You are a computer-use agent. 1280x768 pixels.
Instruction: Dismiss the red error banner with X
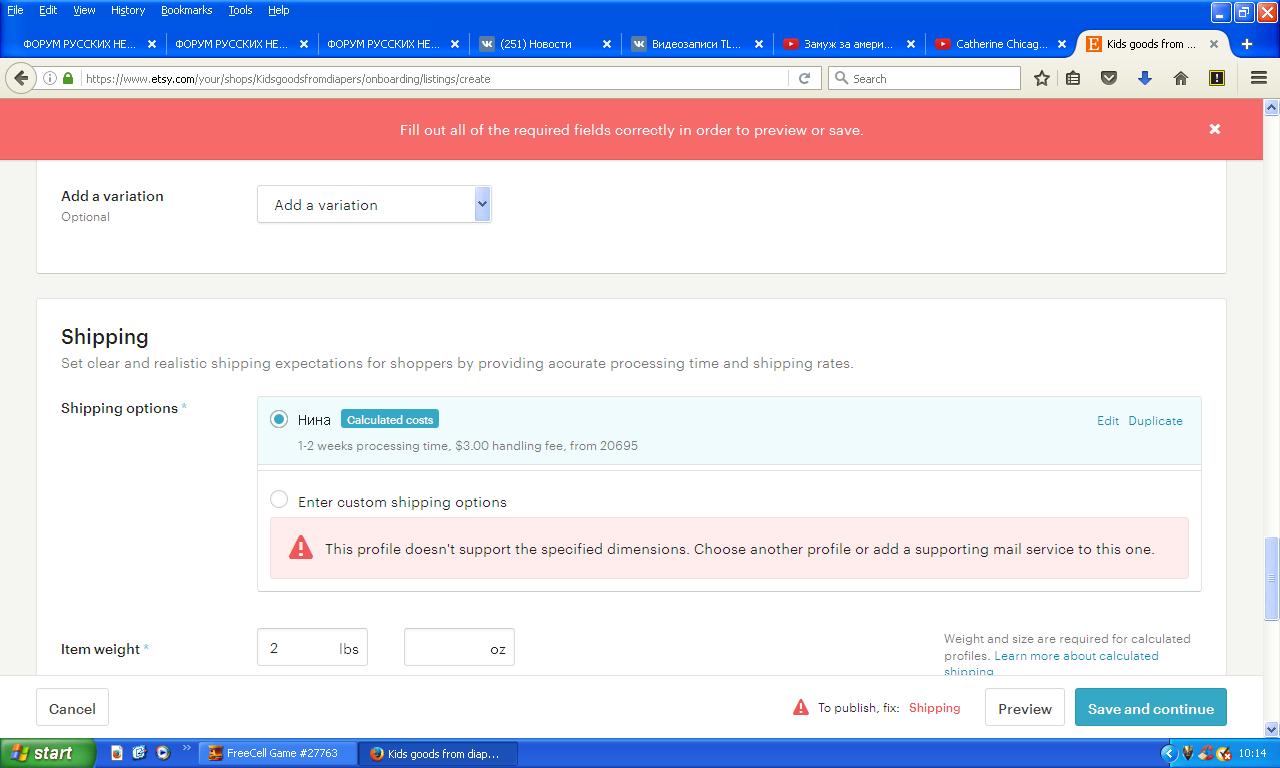(x=1215, y=129)
